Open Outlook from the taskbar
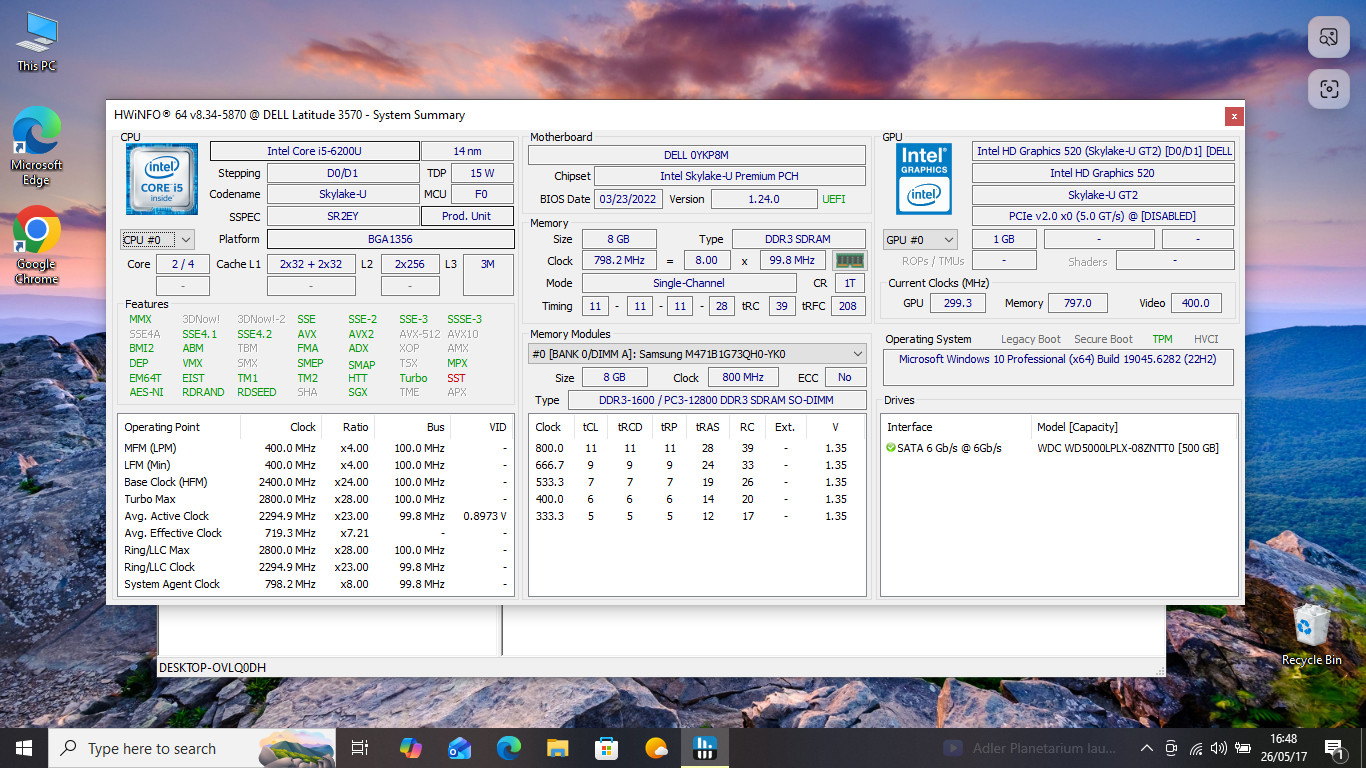 pyautogui.click(x=459, y=748)
